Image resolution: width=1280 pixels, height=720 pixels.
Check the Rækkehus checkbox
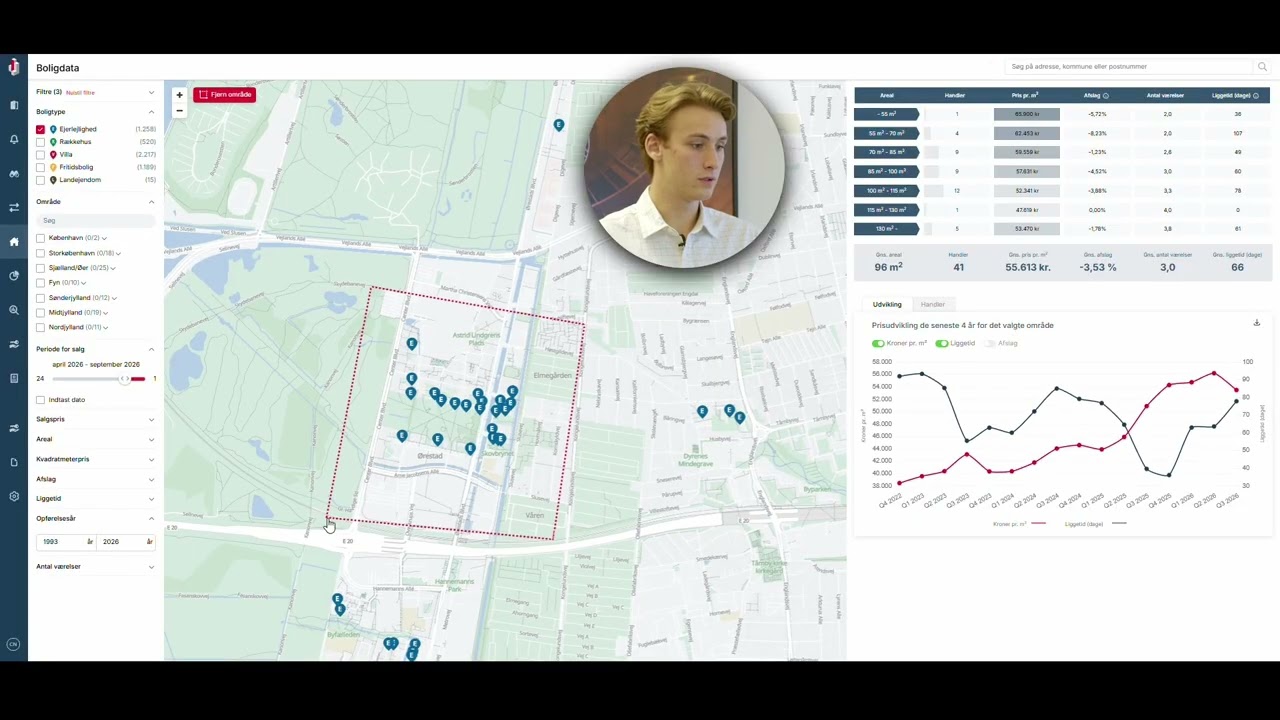pos(40,142)
